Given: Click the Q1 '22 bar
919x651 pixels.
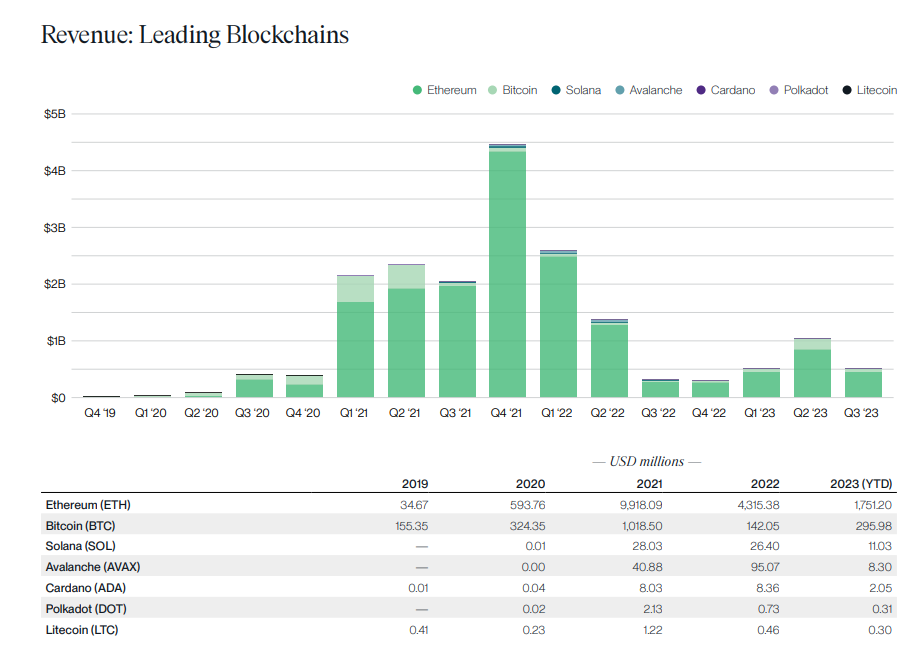Looking at the screenshot, I should (559, 324).
